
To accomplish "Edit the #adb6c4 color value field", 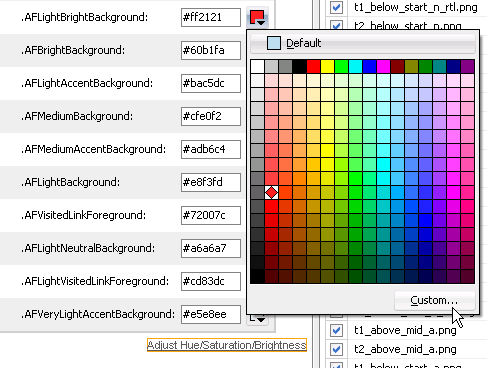I will tap(211, 149).
